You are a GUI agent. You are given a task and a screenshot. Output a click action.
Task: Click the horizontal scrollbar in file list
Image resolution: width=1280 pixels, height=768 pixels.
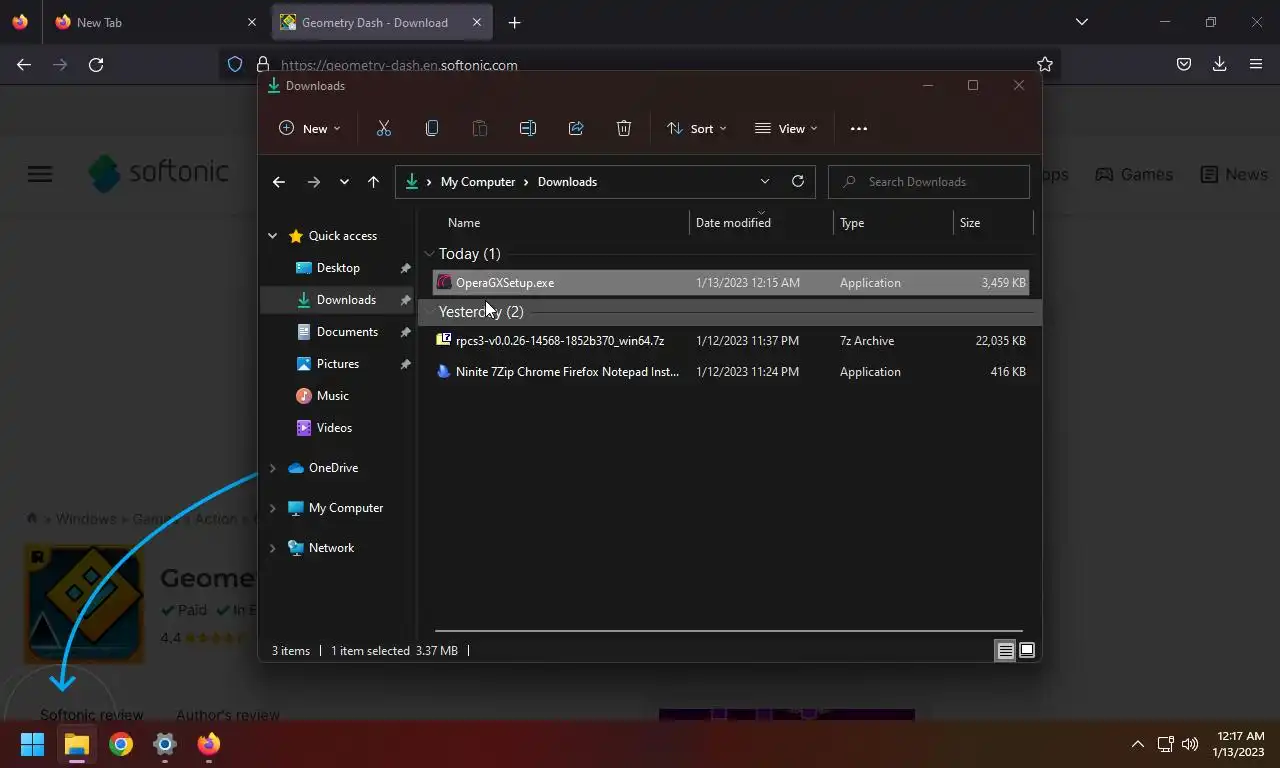coord(729,631)
